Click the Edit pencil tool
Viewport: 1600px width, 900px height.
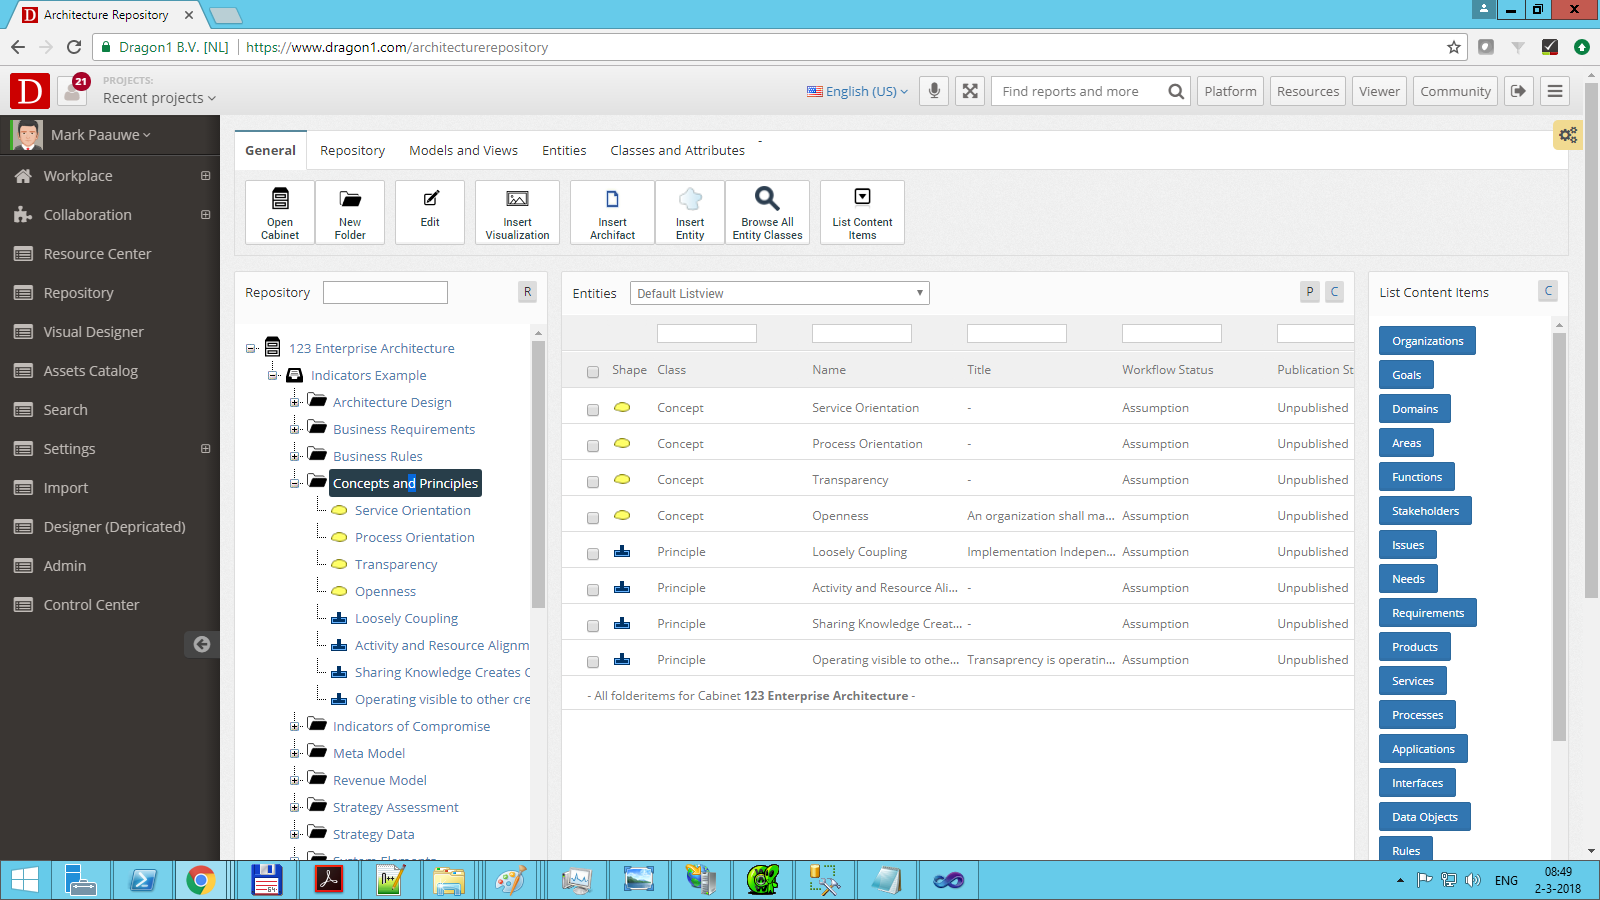pos(430,212)
